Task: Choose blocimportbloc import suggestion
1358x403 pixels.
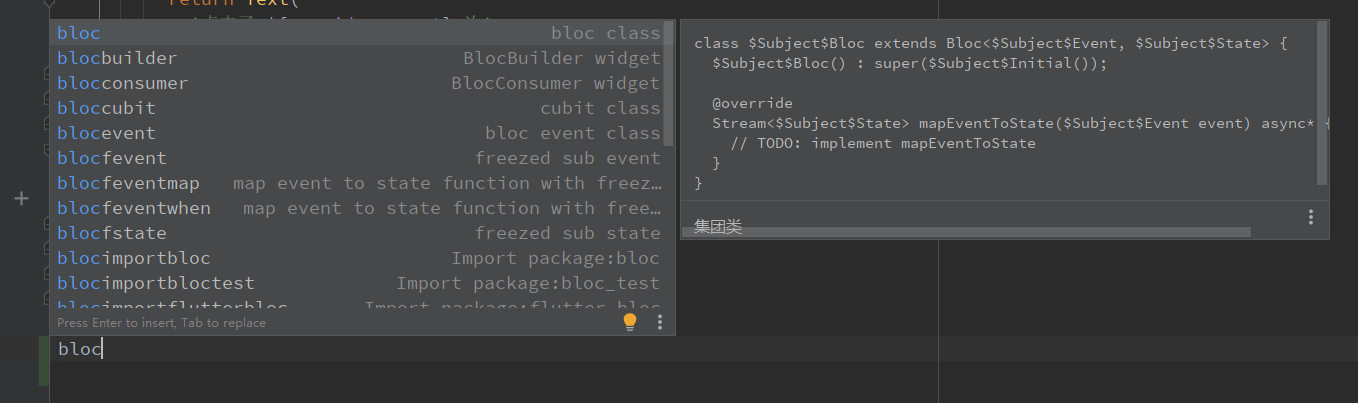Action: click(x=358, y=258)
